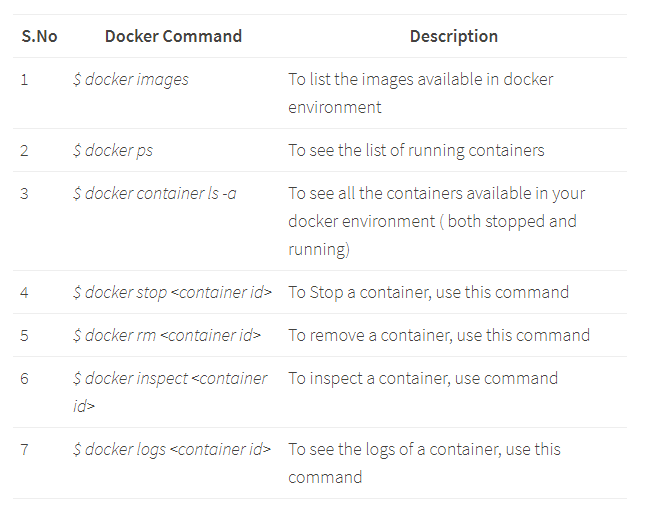Click 'To inspect a container, use command'

423,378
